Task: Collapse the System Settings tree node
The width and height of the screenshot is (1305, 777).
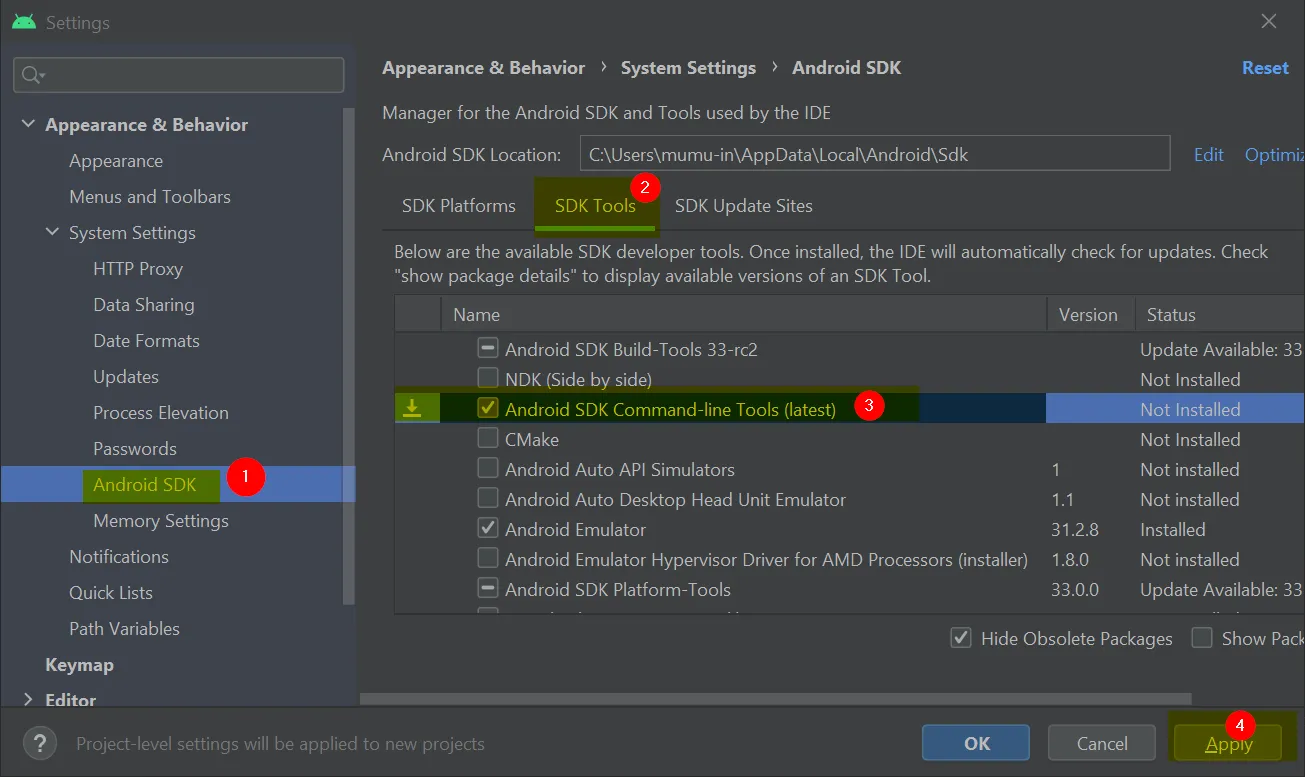Action: [x=52, y=233]
